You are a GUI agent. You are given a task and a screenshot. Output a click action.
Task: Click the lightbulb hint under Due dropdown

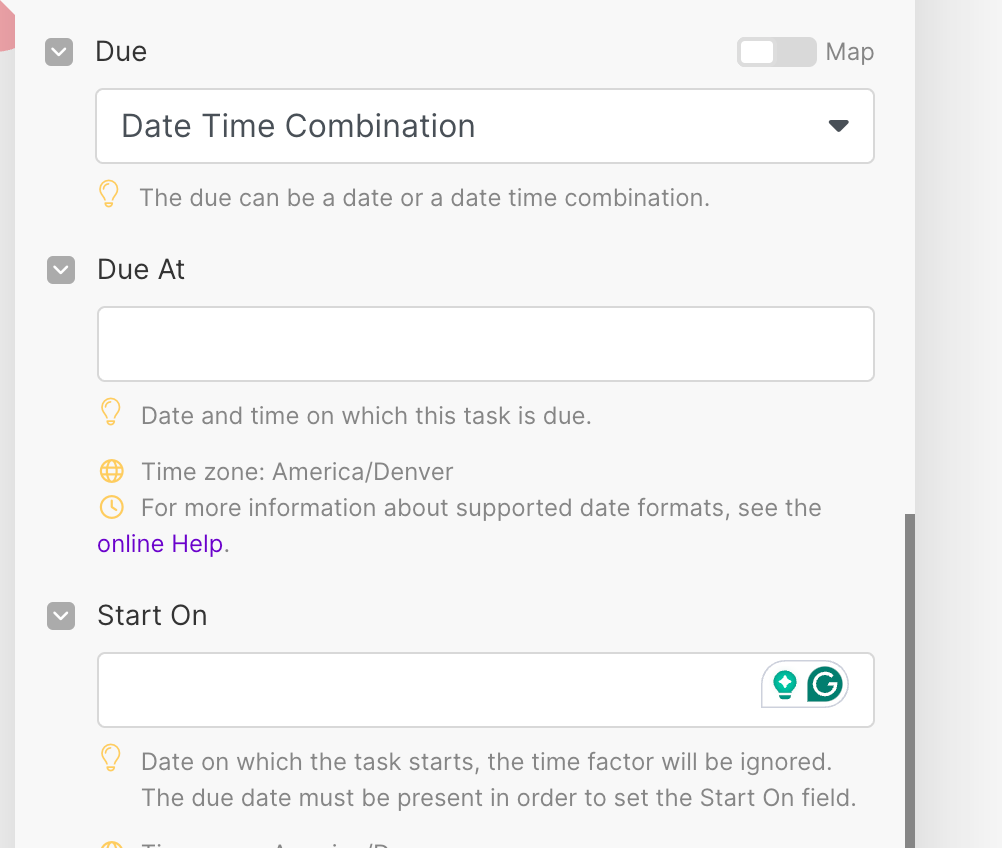(110, 194)
